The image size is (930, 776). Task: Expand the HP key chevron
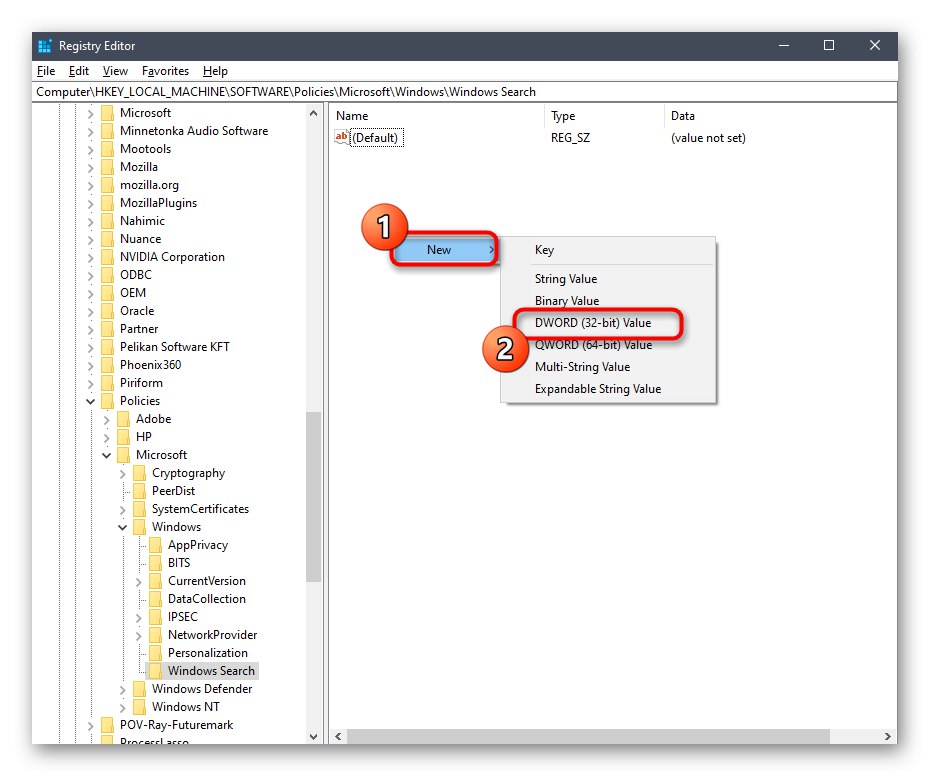(106, 438)
